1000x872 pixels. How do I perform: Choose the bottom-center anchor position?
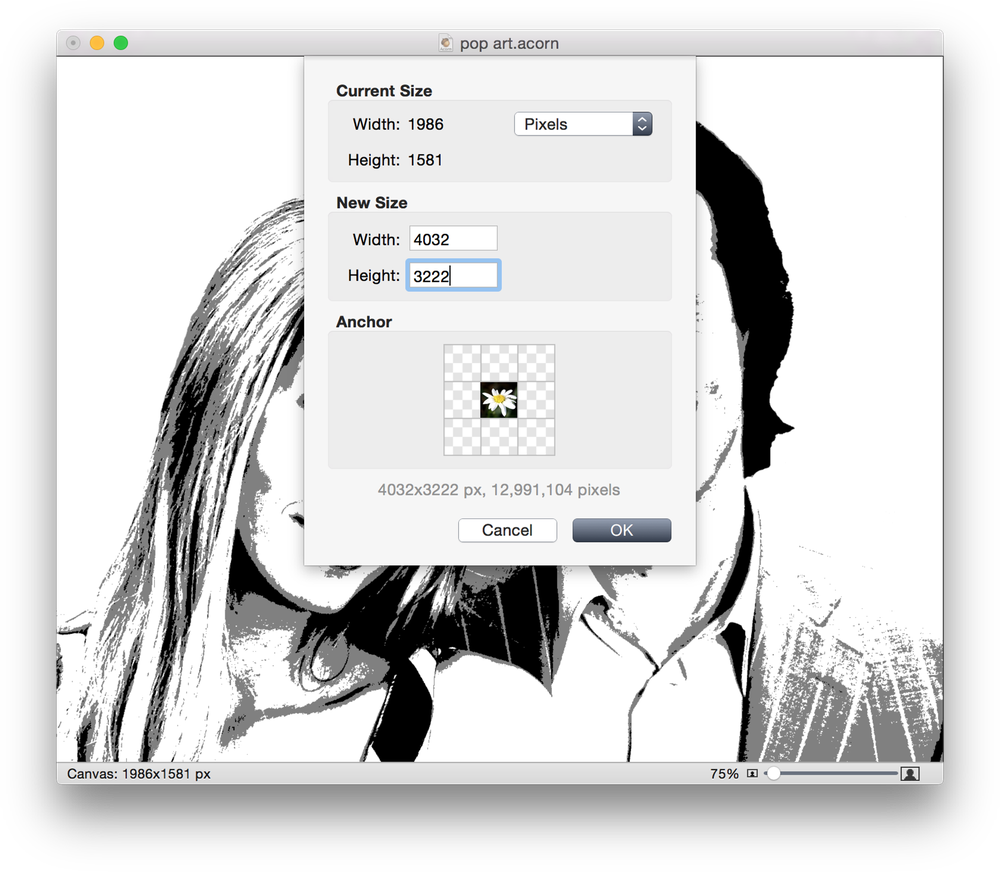[x=498, y=435]
